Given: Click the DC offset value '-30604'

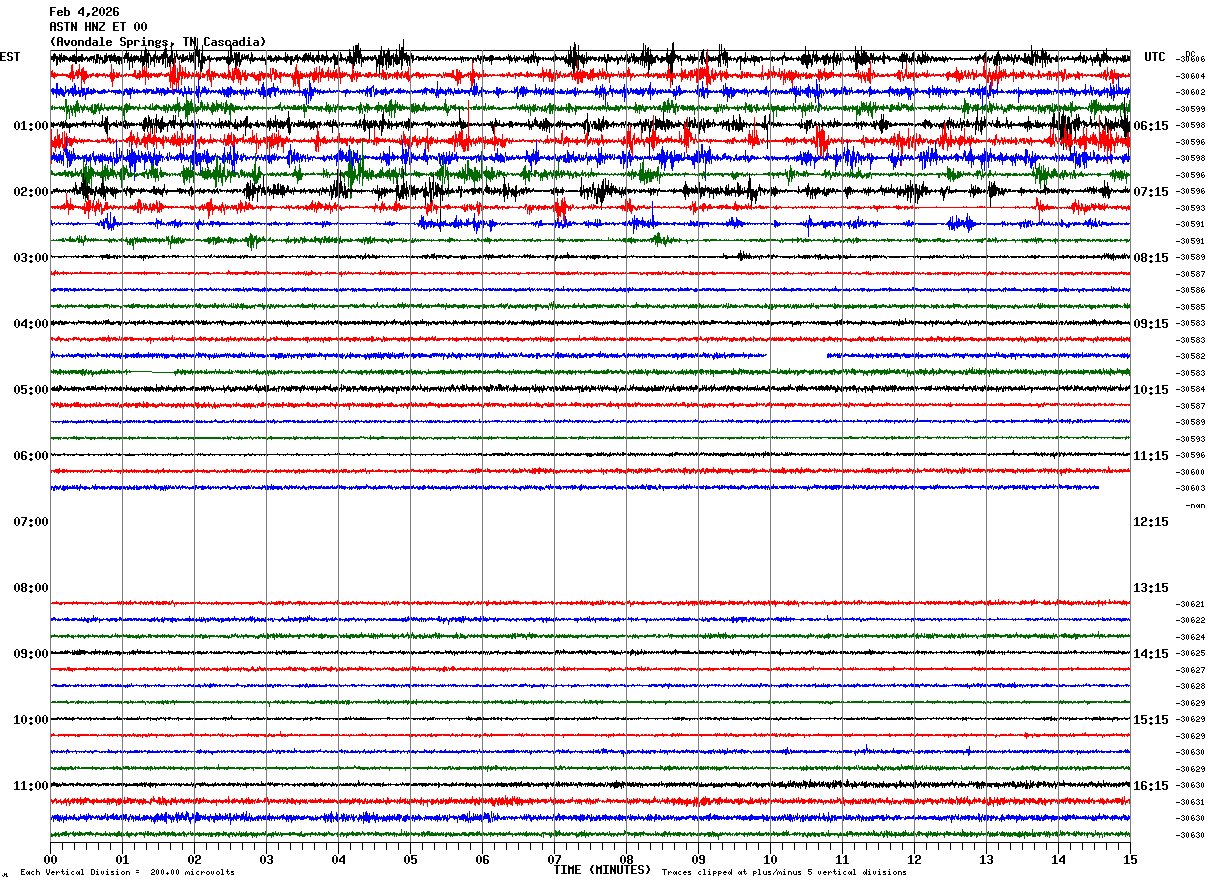Looking at the screenshot, I should click(x=1191, y=76).
